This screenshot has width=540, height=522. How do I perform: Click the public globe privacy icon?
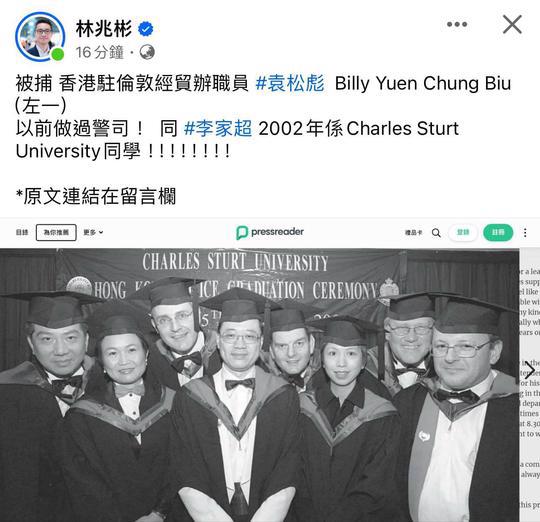click(x=147, y=52)
